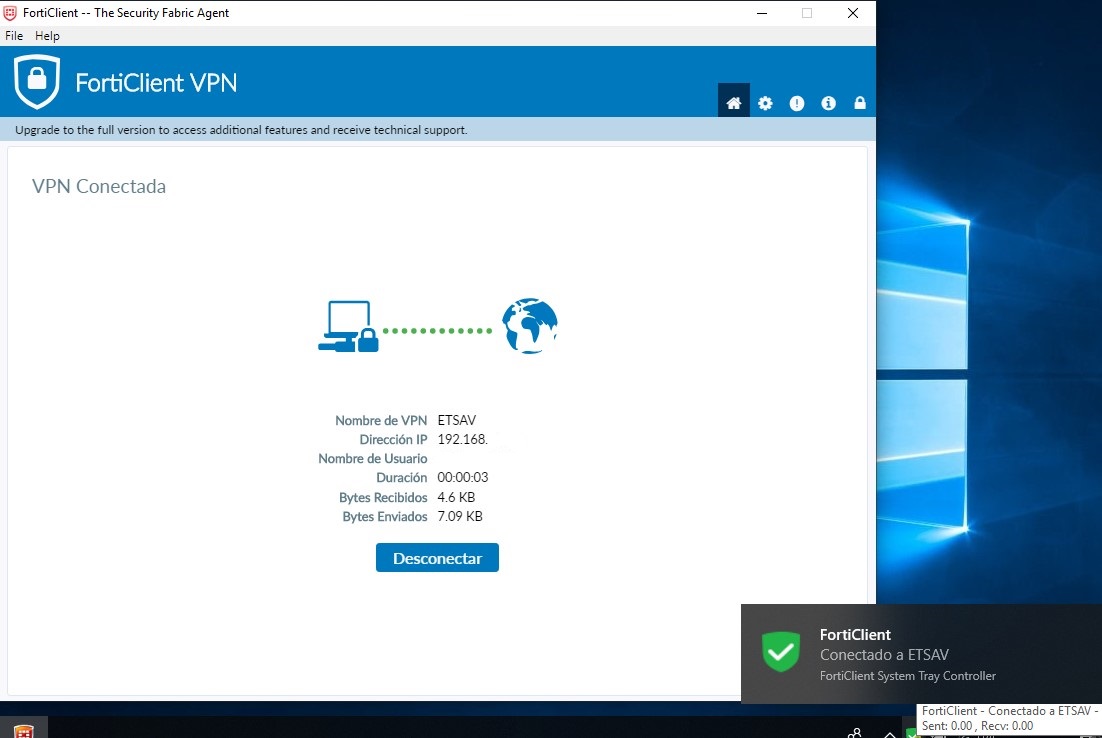Expand the hidden system tray icons chevron
The image size is (1102, 738).
tap(889, 733)
